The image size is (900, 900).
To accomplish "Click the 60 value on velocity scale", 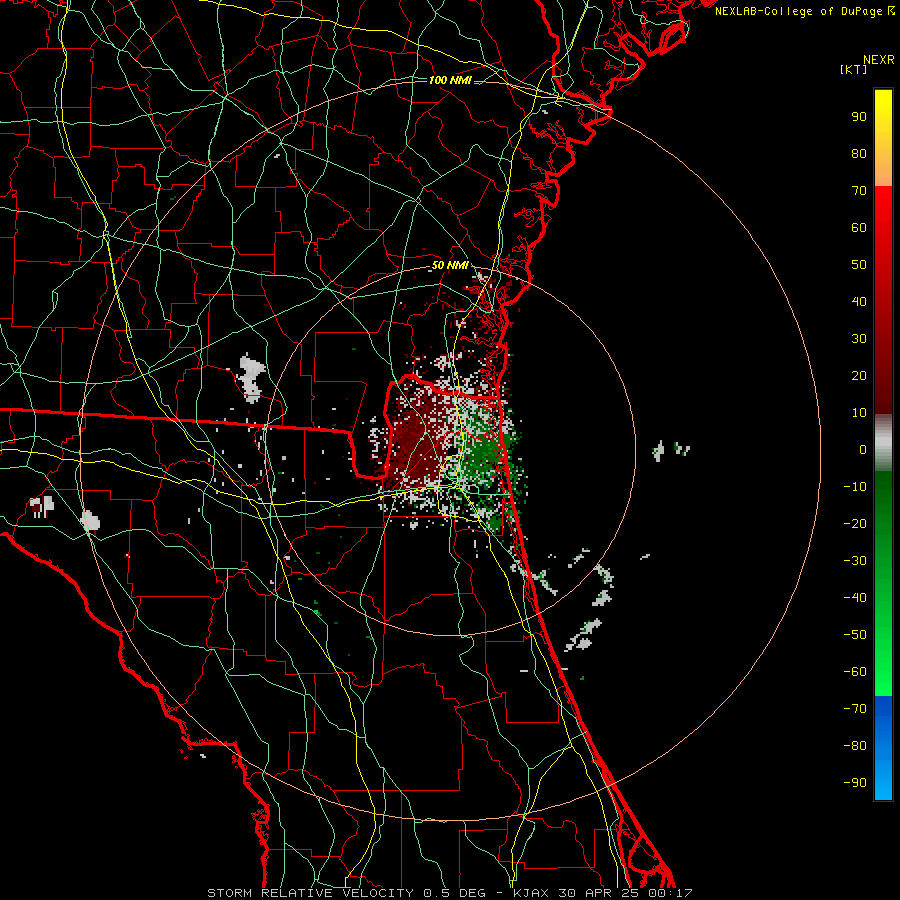I will click(859, 227).
